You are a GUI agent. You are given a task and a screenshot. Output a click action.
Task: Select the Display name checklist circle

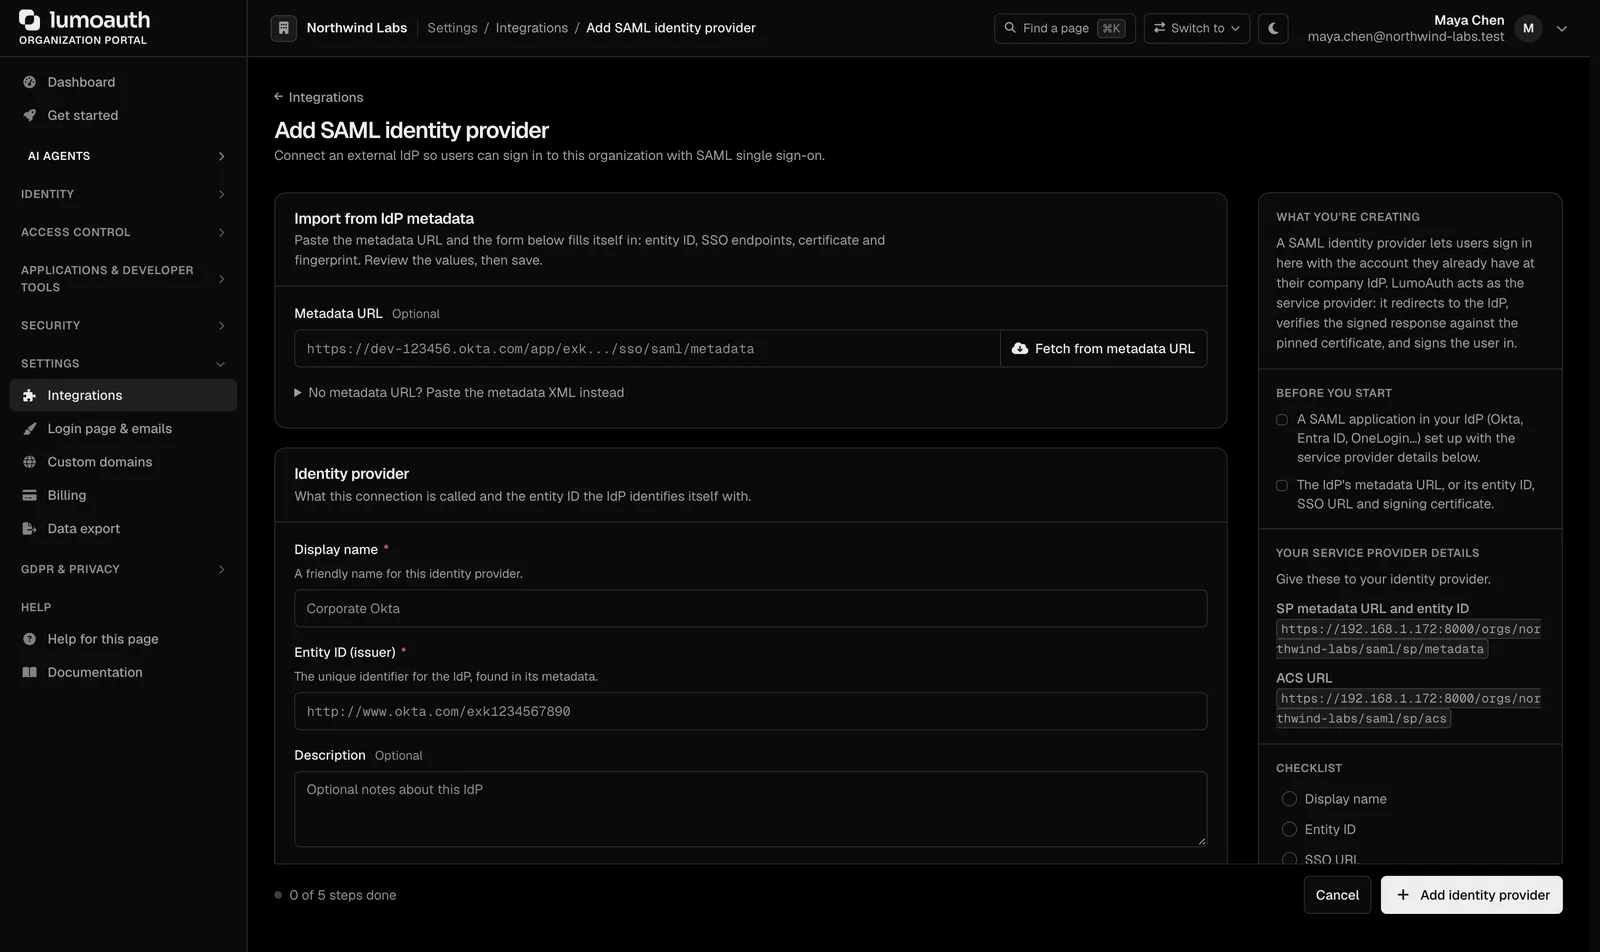tap(1290, 799)
